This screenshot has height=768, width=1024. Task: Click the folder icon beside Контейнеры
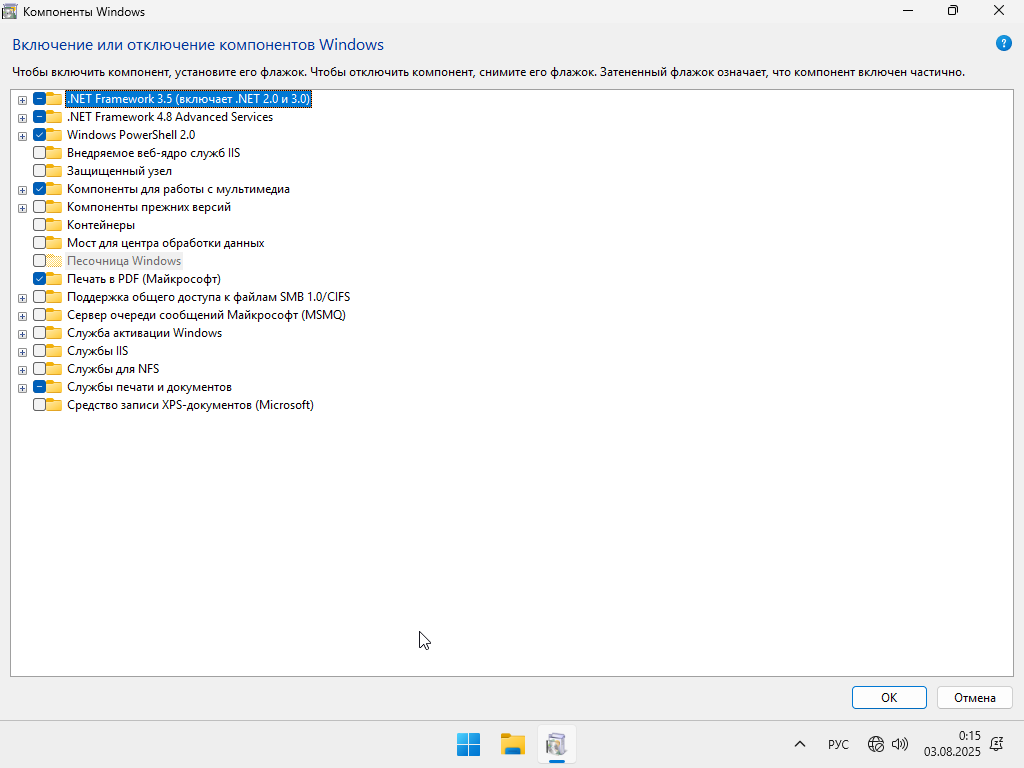[x=55, y=225]
